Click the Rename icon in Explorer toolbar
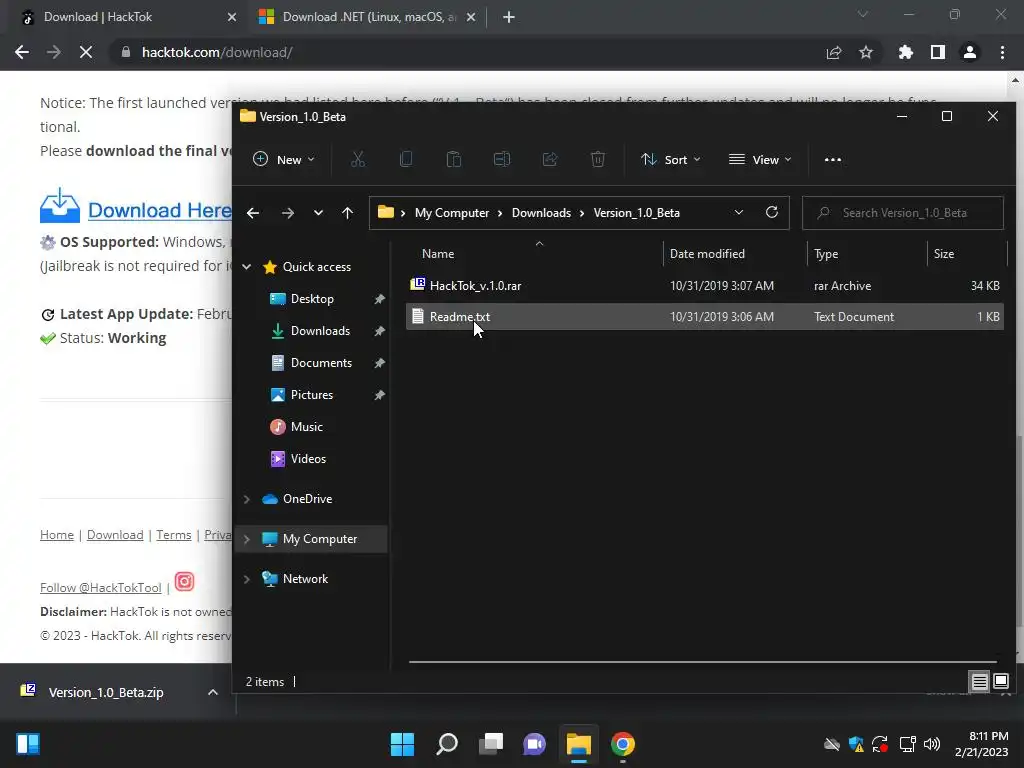Viewport: 1024px width, 768px height. (x=502, y=159)
